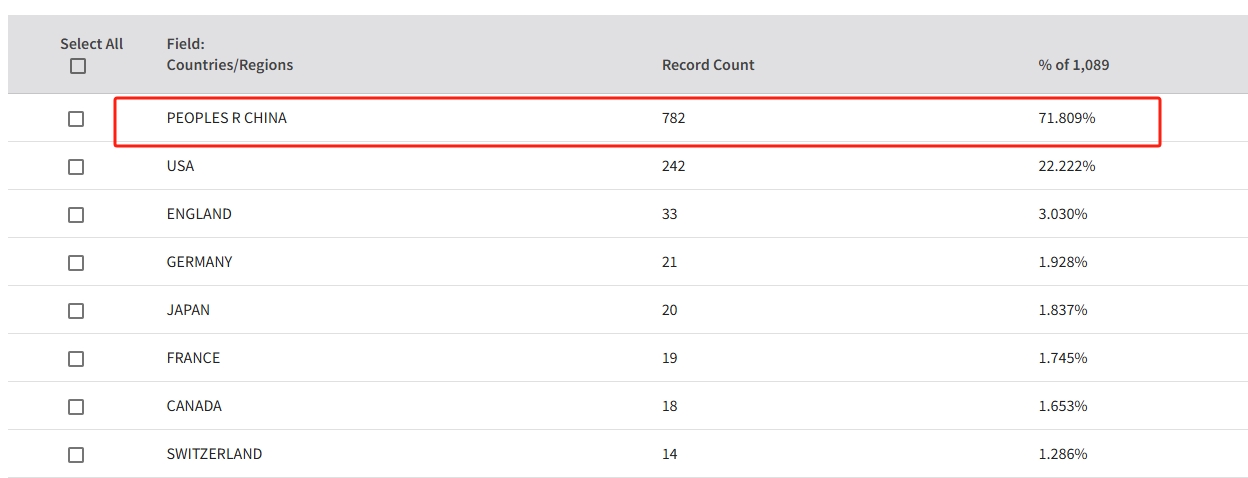1248x478 pixels.
Task: Click the PEOPLES R CHINA label
Action: coord(226,118)
